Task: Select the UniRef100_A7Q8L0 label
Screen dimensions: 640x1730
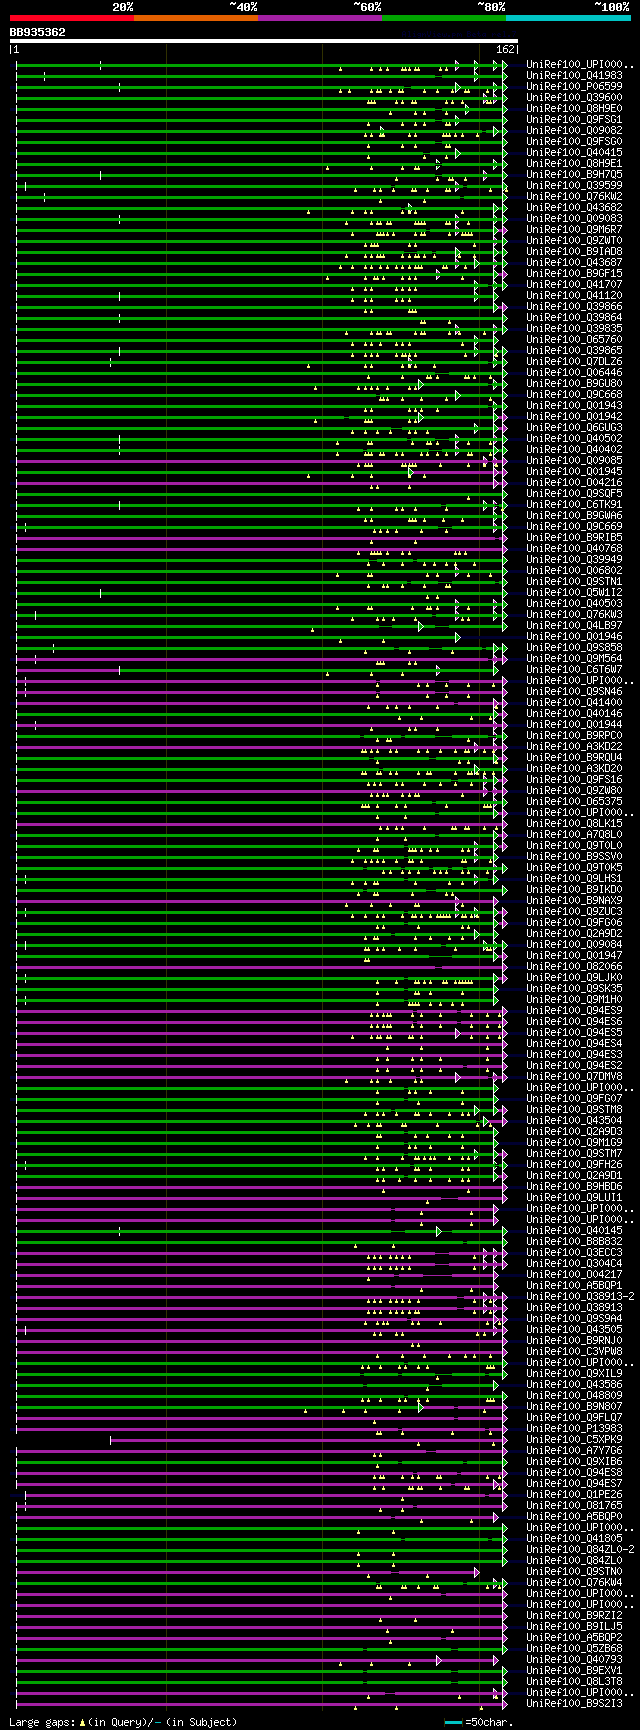Action: 574,834
